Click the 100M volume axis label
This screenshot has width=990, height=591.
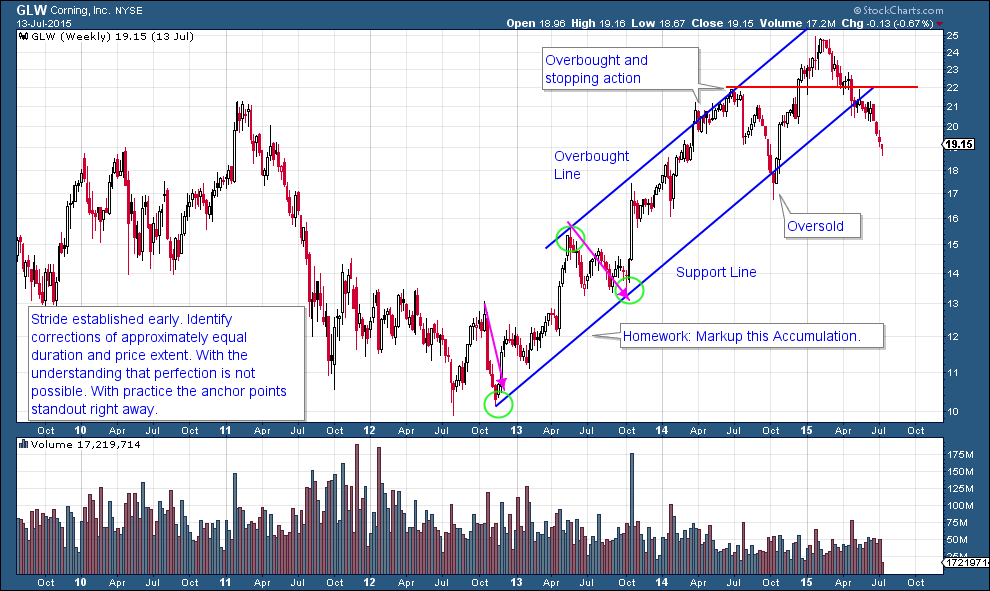click(960, 506)
